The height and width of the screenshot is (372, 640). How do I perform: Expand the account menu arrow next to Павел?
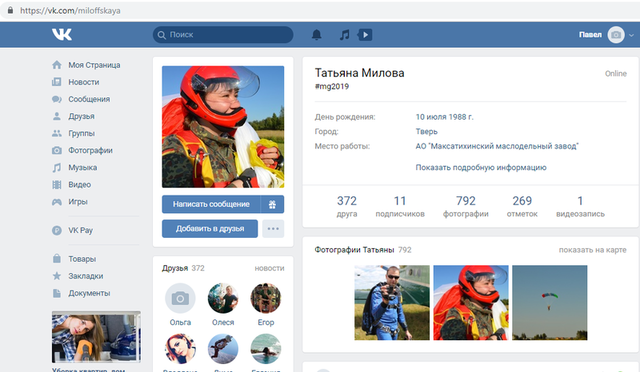(631, 35)
